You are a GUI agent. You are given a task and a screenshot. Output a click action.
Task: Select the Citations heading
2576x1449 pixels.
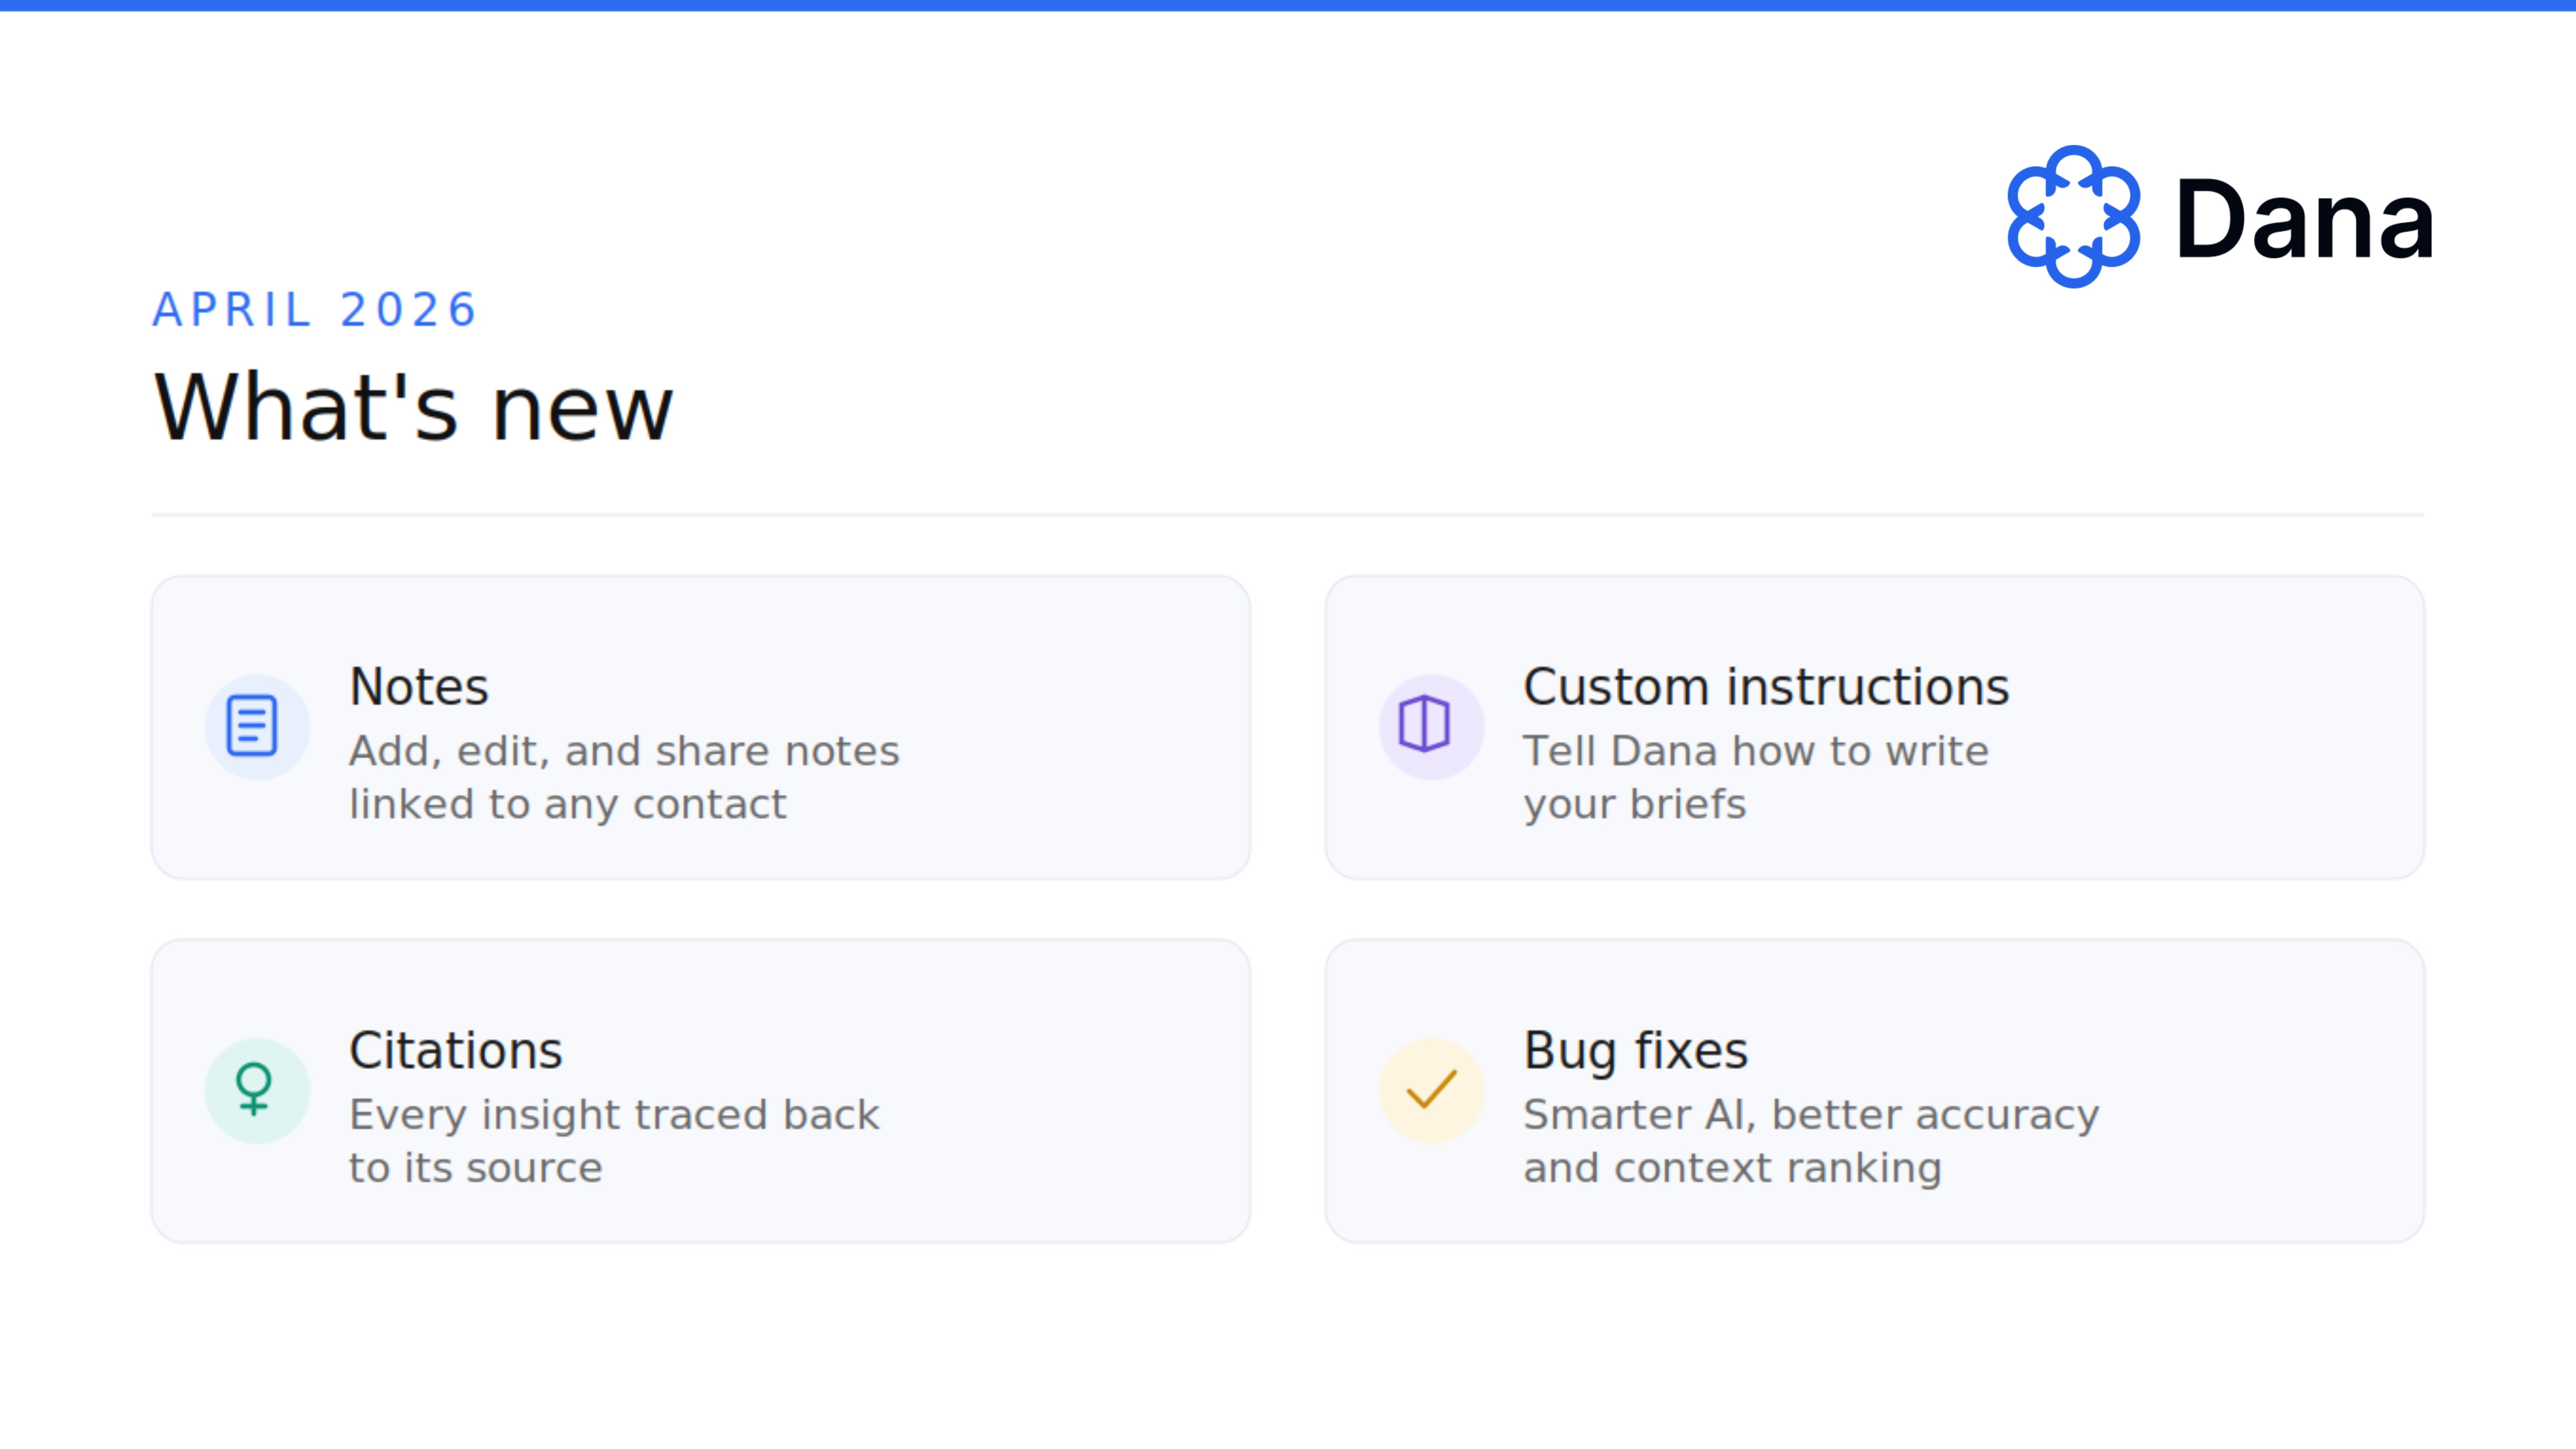(x=456, y=1051)
